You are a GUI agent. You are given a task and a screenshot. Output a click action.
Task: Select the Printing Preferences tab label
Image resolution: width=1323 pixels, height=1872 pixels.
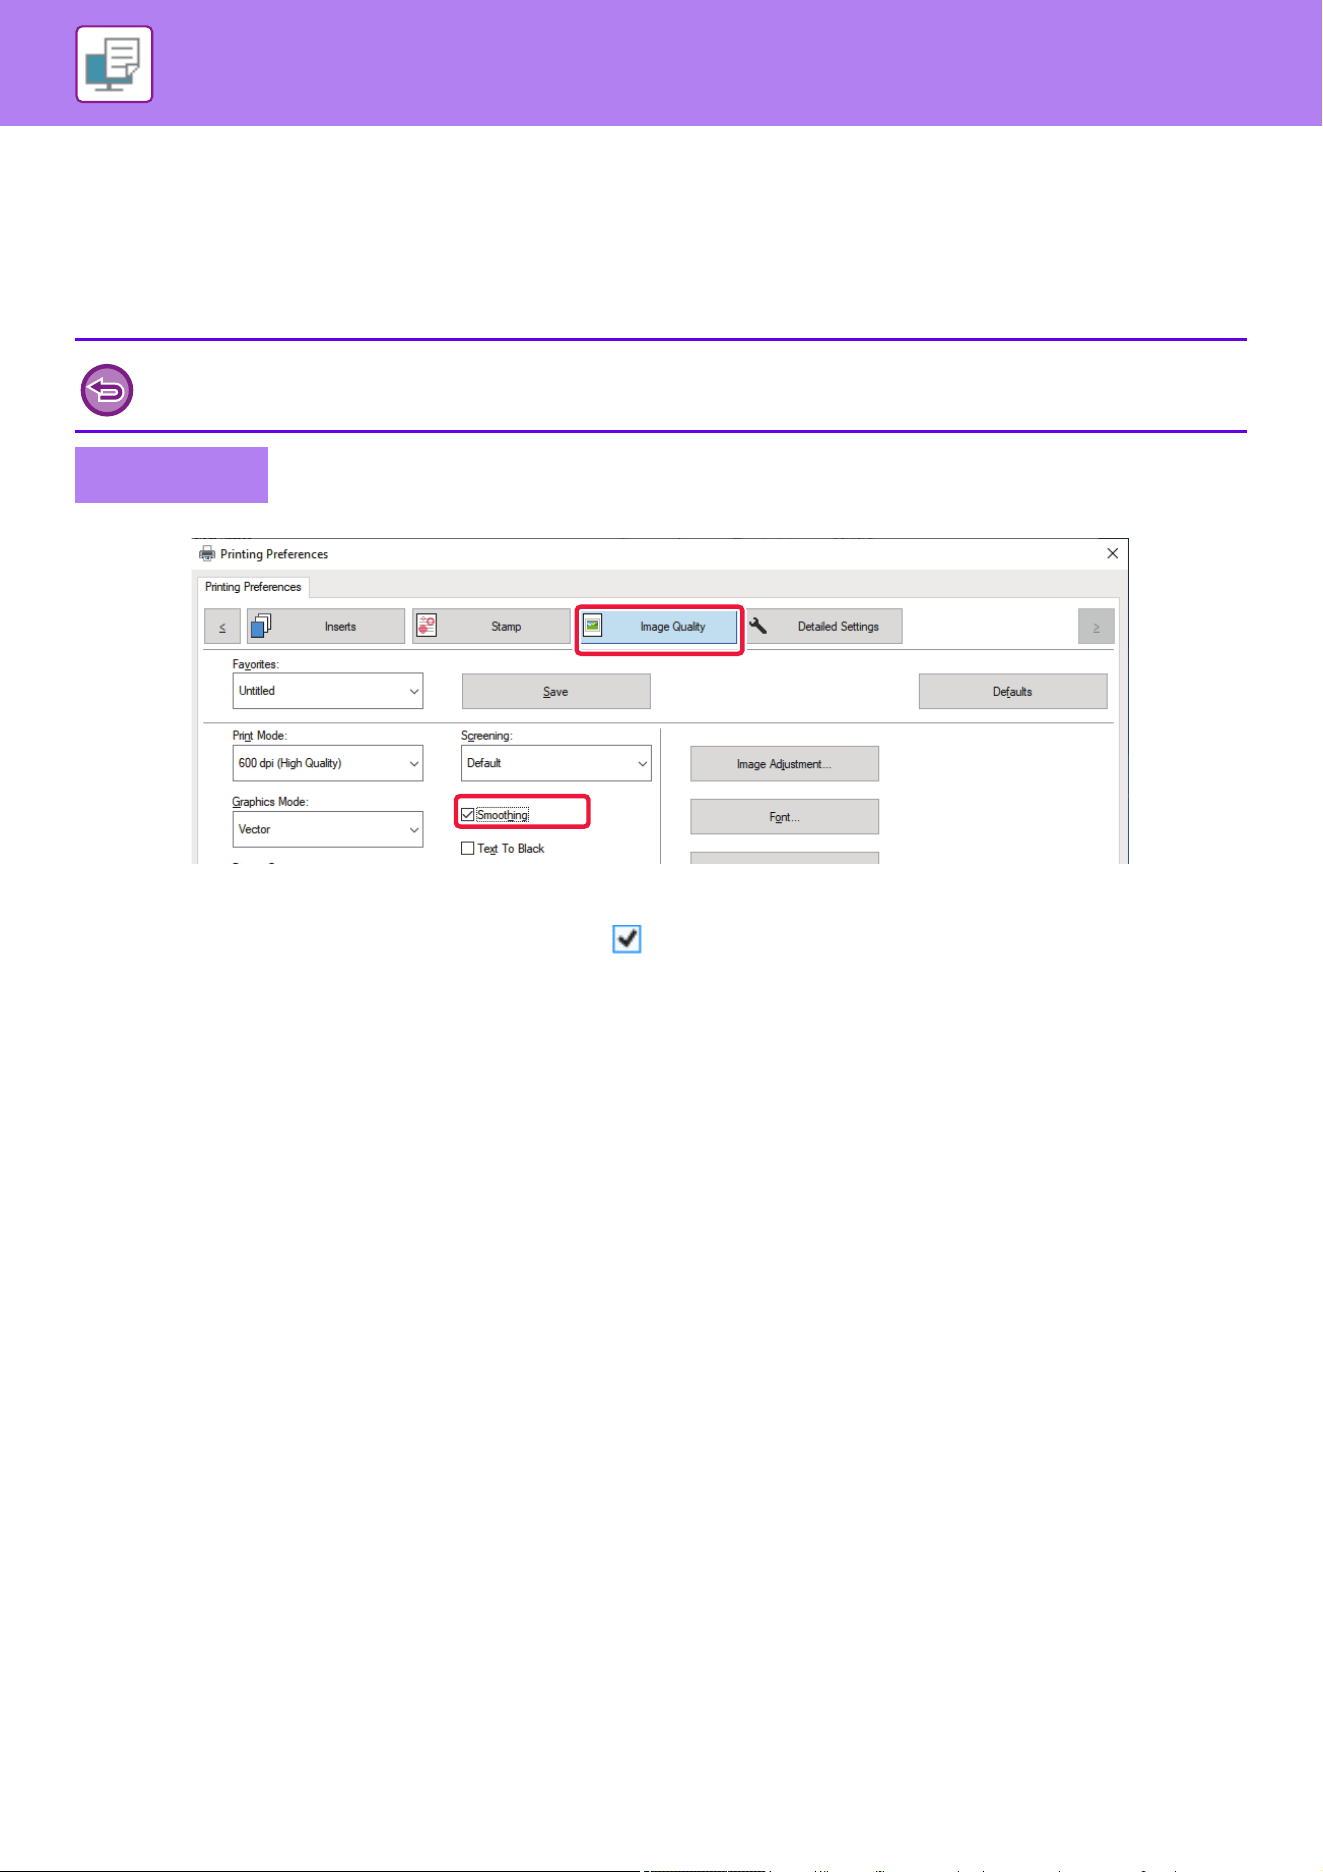253,587
